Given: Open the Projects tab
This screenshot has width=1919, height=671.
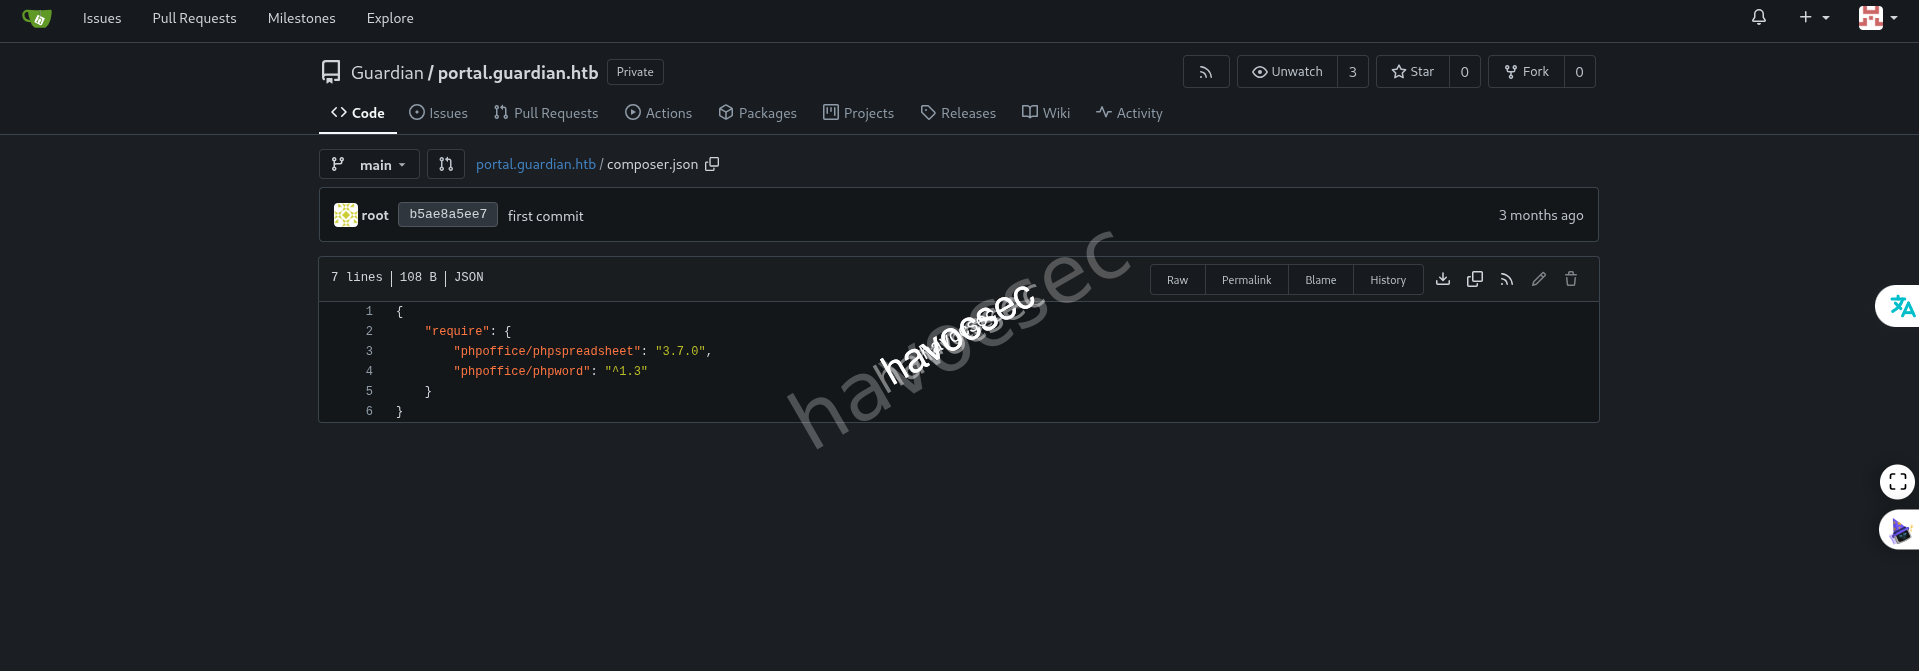Looking at the screenshot, I should click(859, 113).
